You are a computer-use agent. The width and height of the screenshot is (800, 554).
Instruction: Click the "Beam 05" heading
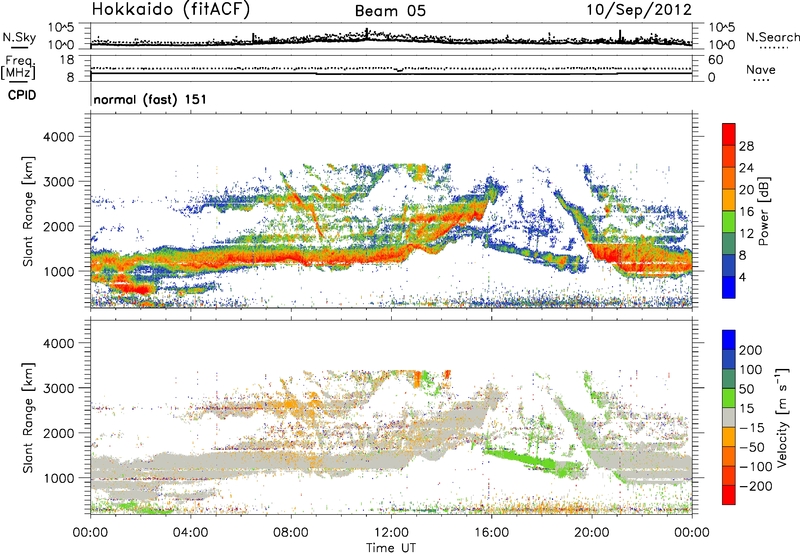click(x=390, y=11)
